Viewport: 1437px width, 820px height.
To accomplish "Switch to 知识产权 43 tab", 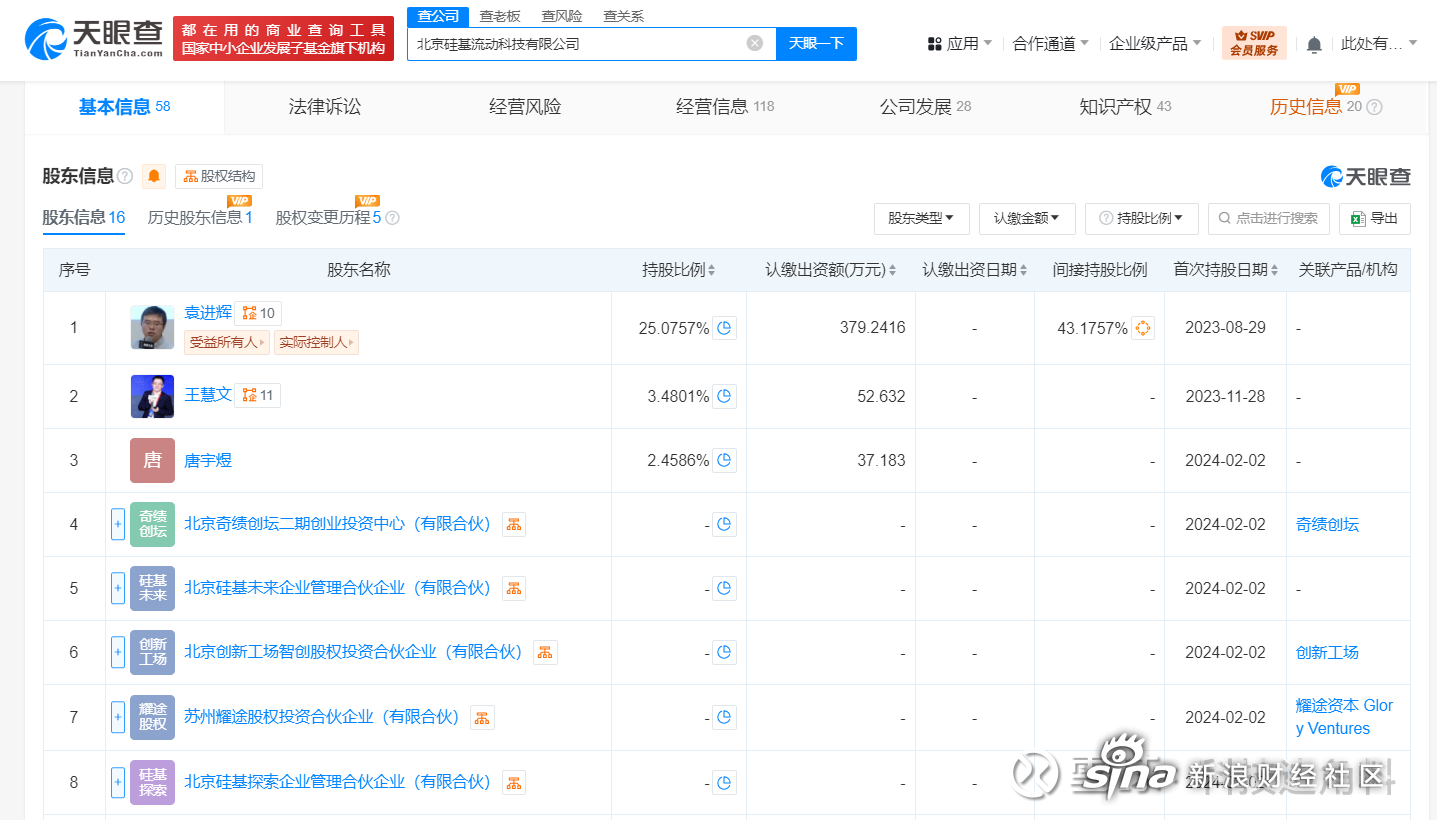I will 1125,107.
